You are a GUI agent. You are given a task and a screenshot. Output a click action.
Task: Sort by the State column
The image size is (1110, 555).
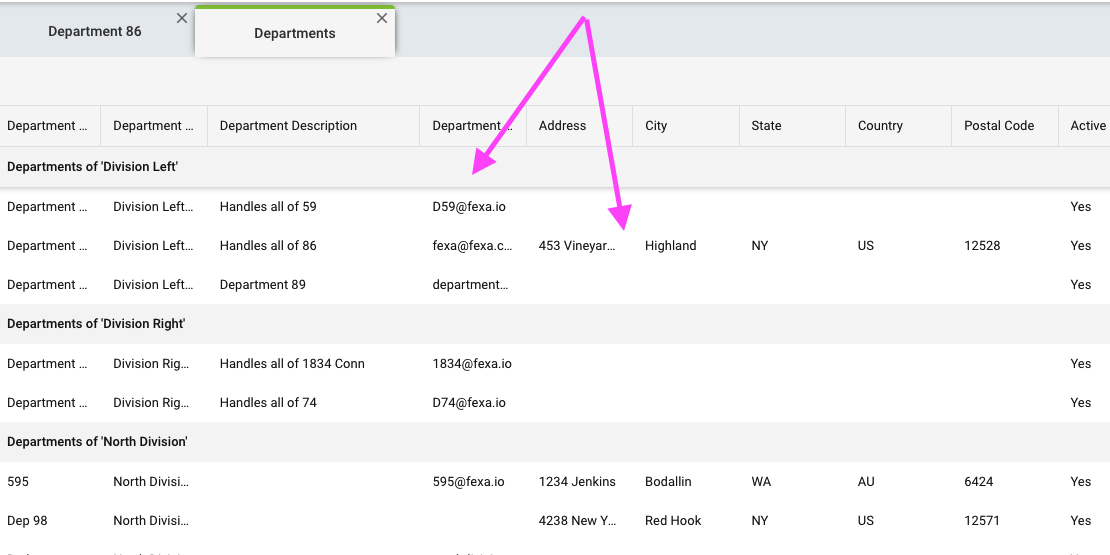[x=766, y=126]
